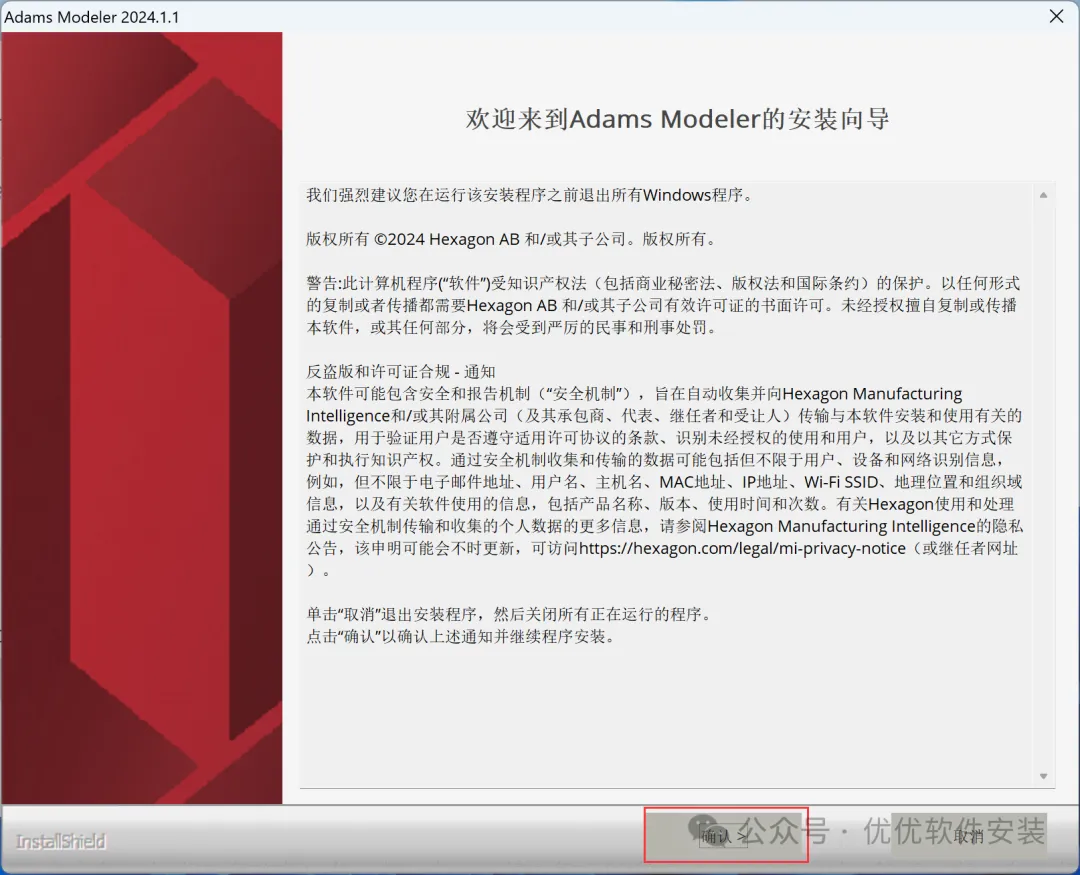
Task: Click the Adams Modeler 2024.1.1 title bar text
Action: [x=92, y=17]
